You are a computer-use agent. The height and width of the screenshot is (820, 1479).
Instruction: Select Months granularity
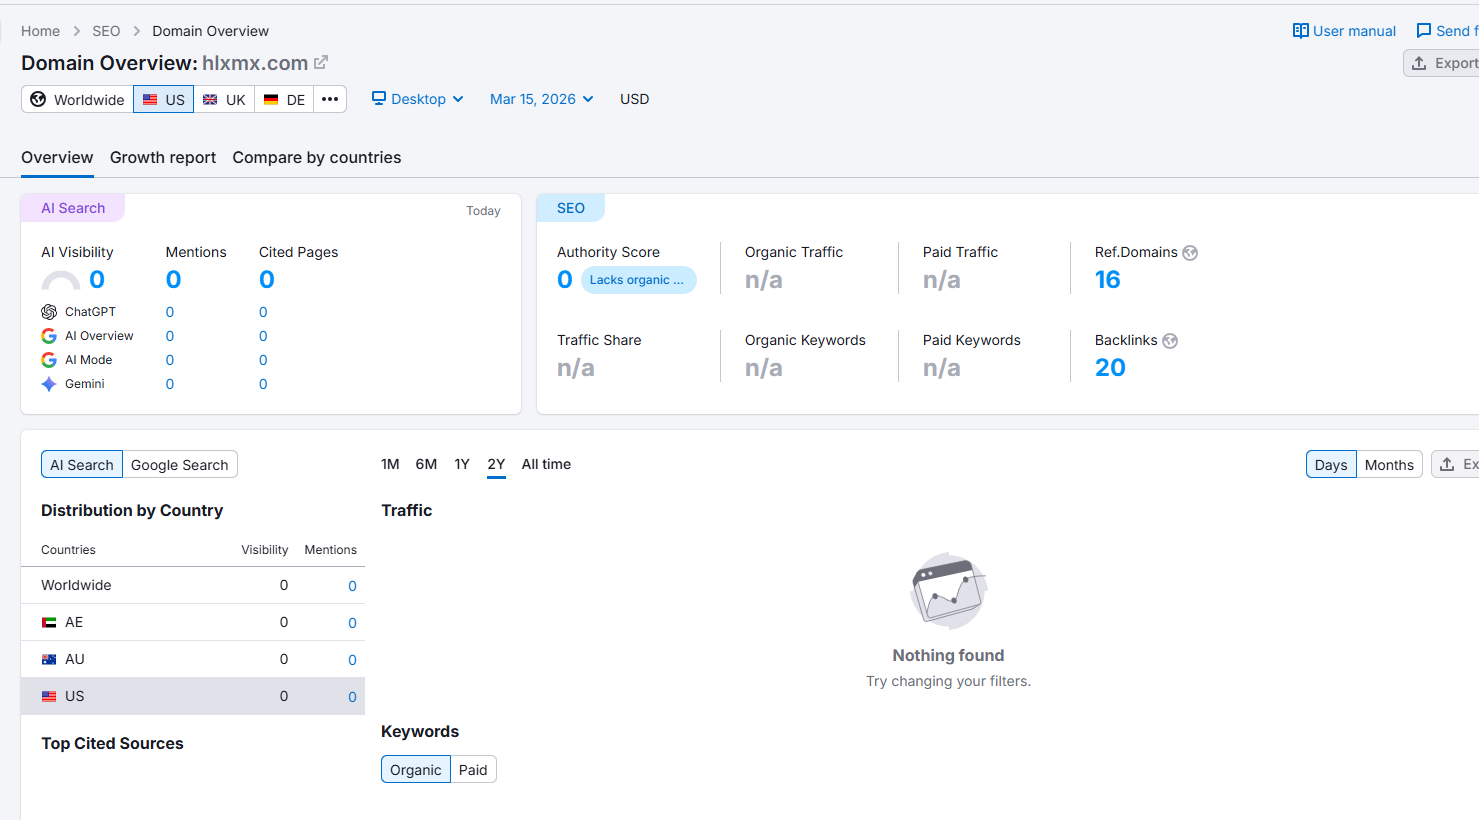click(1389, 464)
